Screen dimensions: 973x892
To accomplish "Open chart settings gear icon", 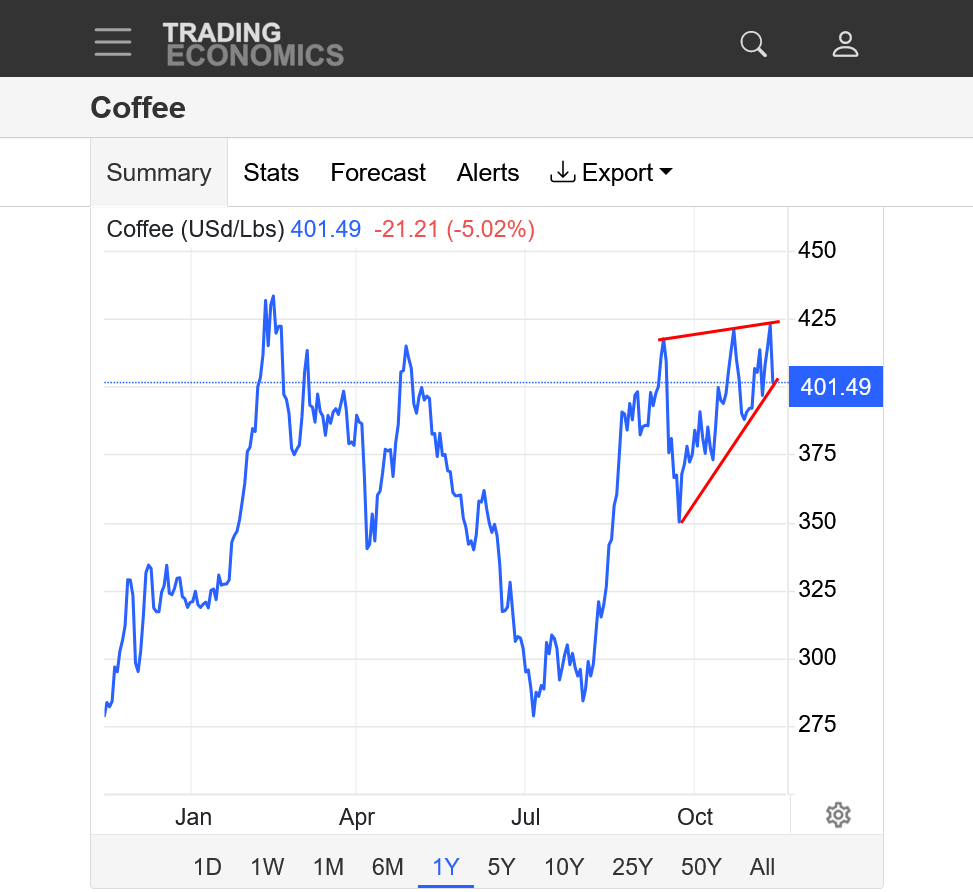I will [838, 815].
